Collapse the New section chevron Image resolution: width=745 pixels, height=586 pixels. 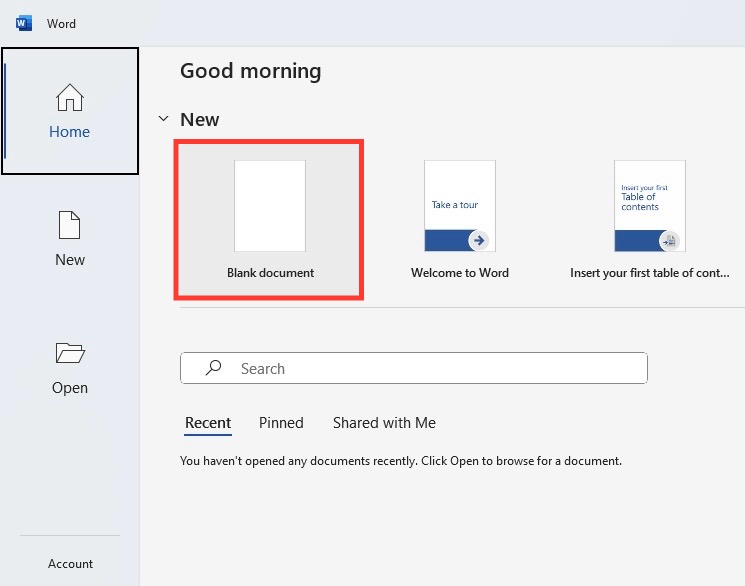(x=163, y=119)
